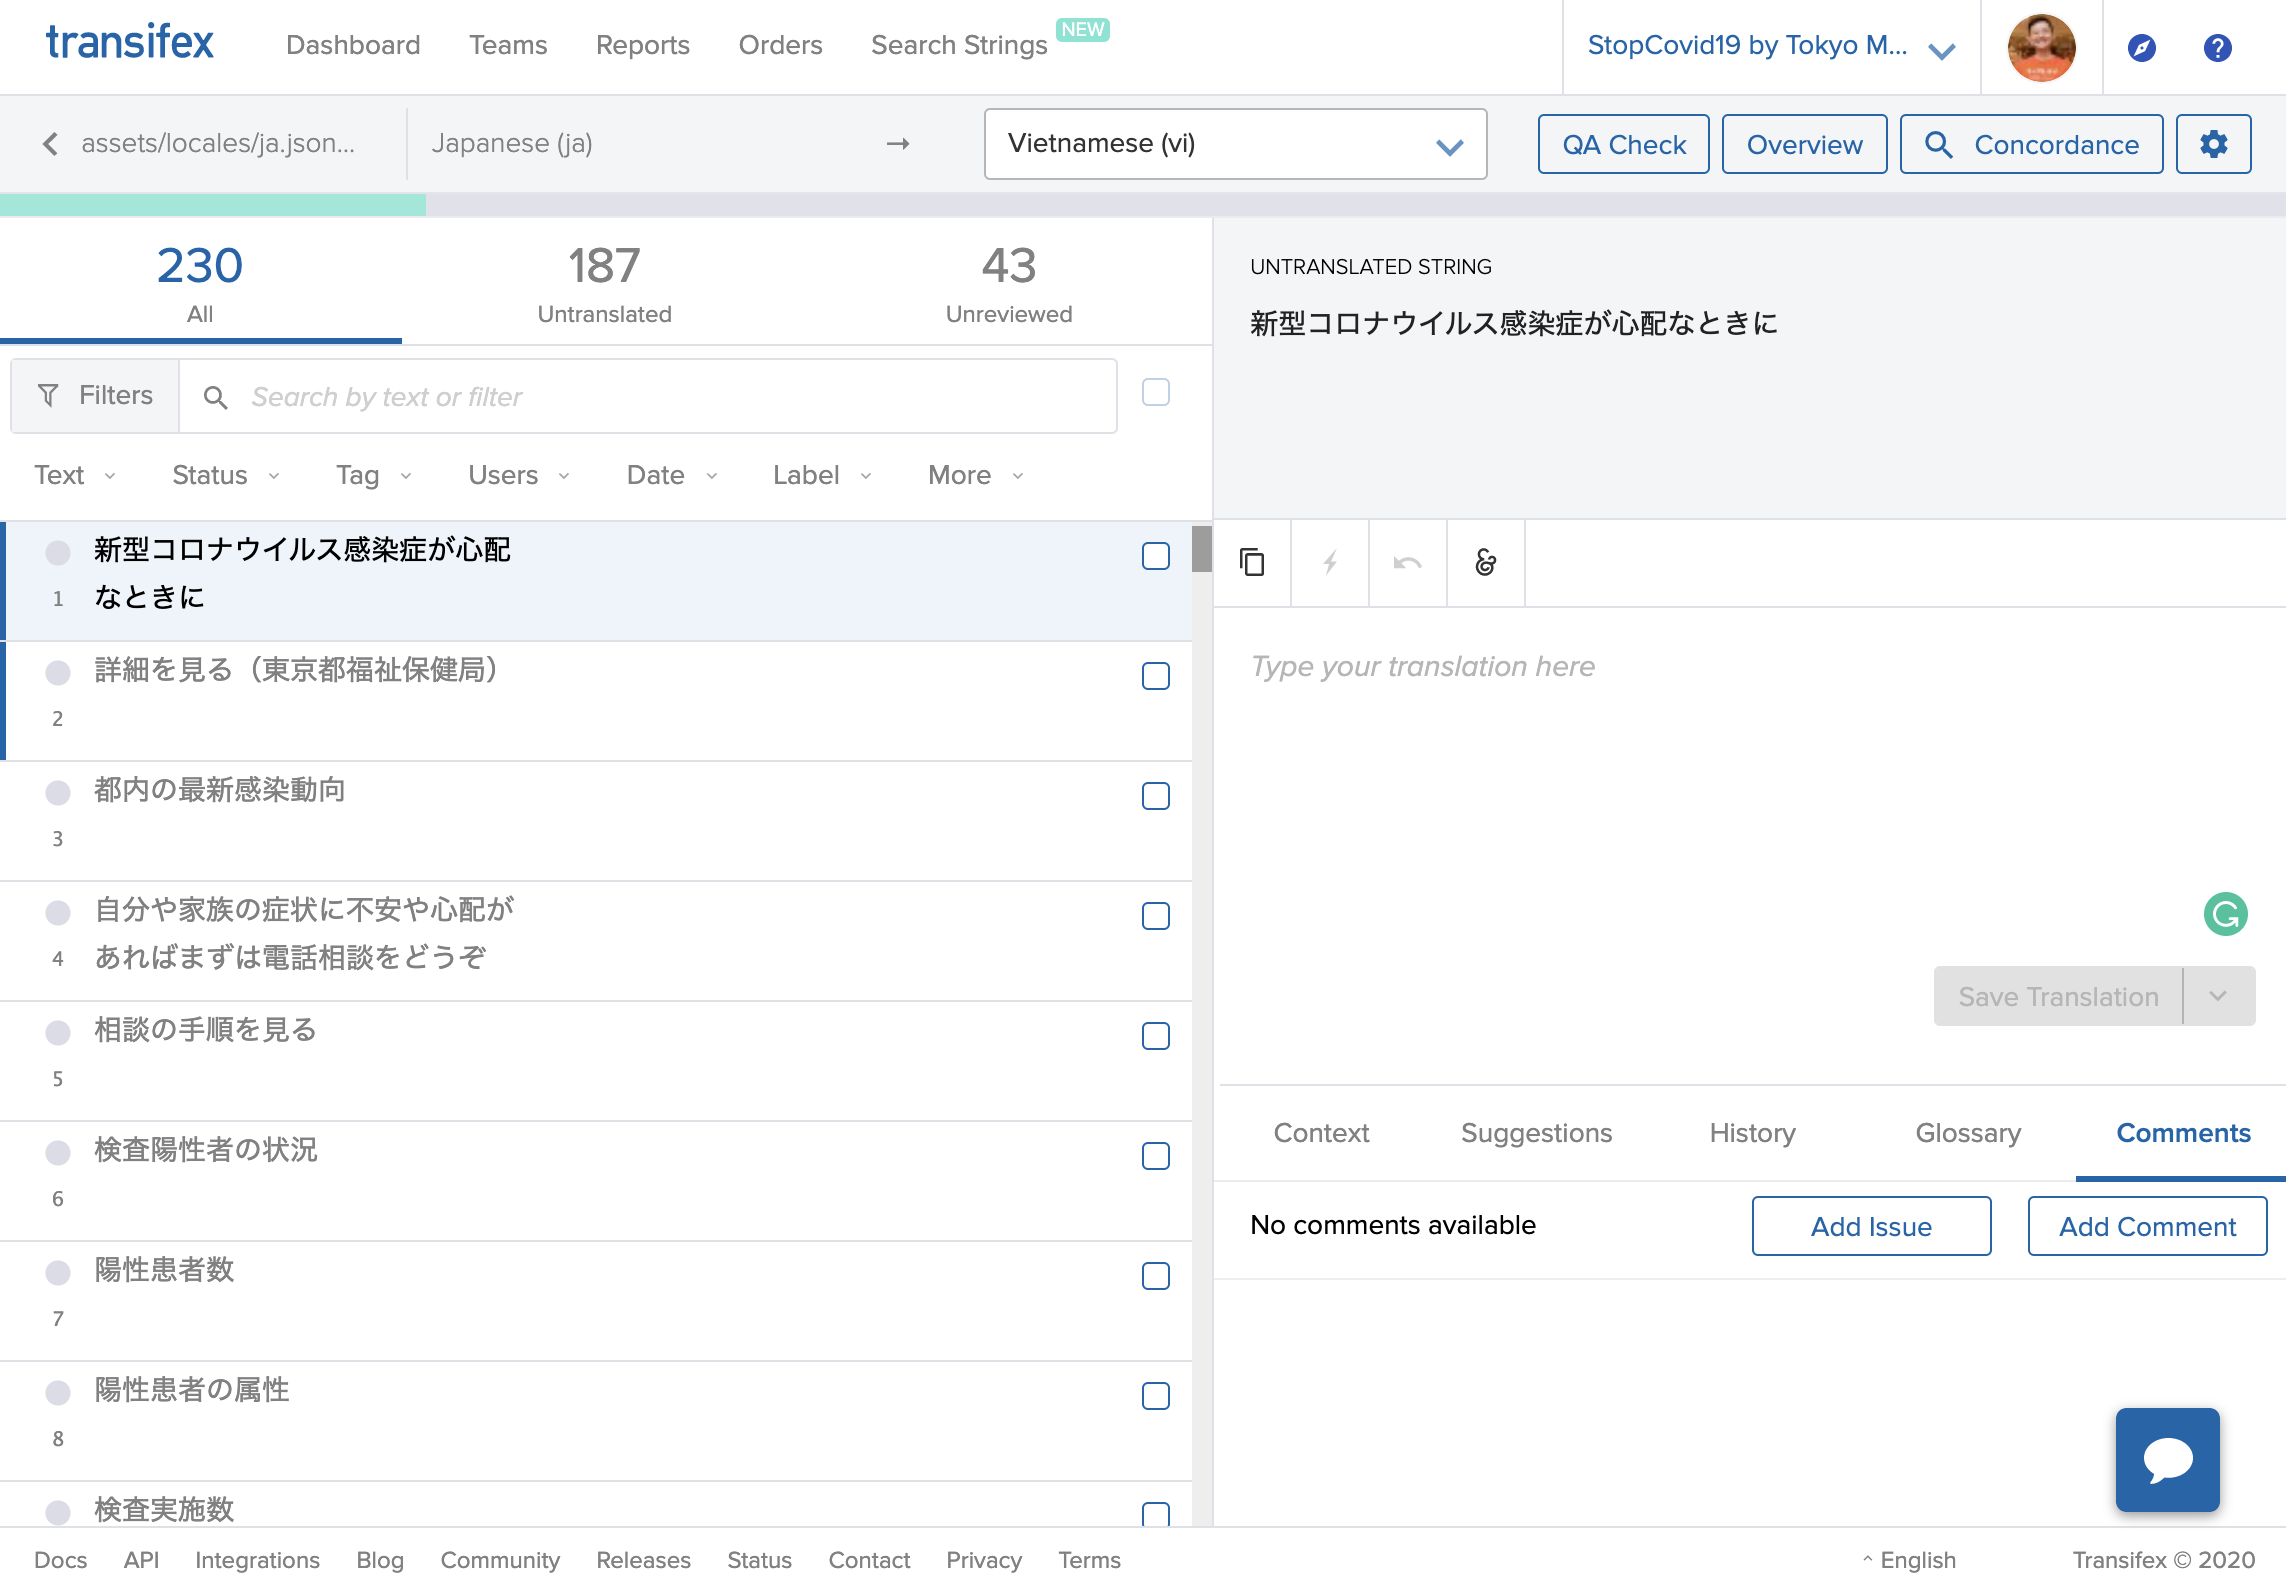Click the Add Issue button

(1871, 1226)
